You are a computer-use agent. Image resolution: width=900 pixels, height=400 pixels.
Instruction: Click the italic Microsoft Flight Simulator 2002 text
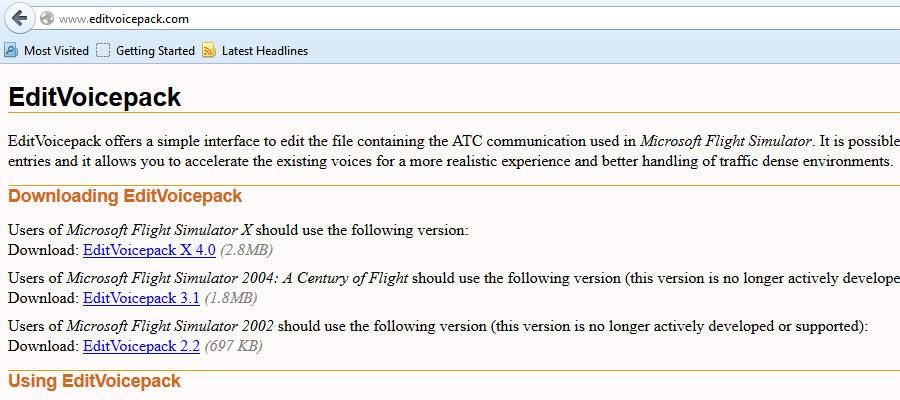170,326
